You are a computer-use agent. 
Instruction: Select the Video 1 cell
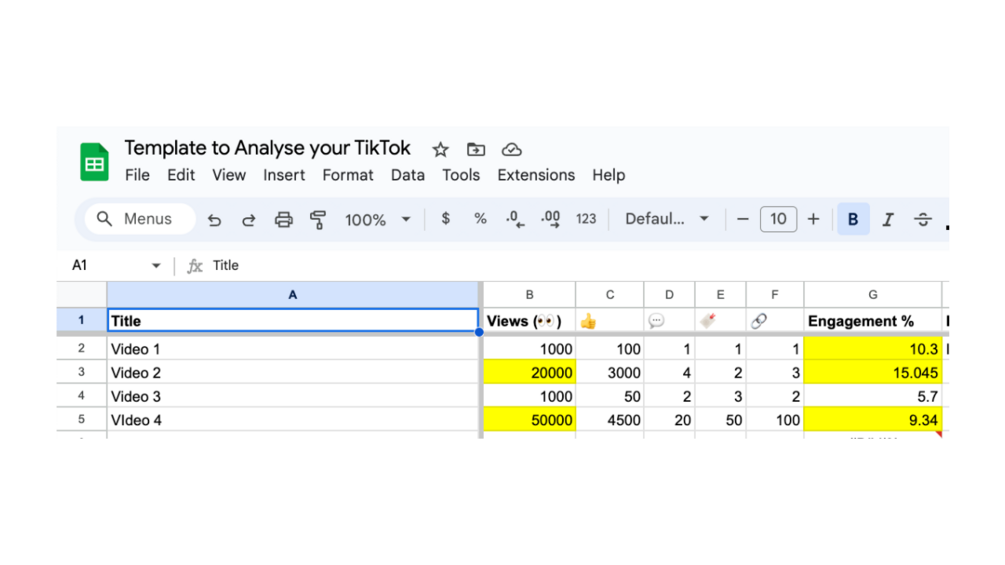click(293, 349)
